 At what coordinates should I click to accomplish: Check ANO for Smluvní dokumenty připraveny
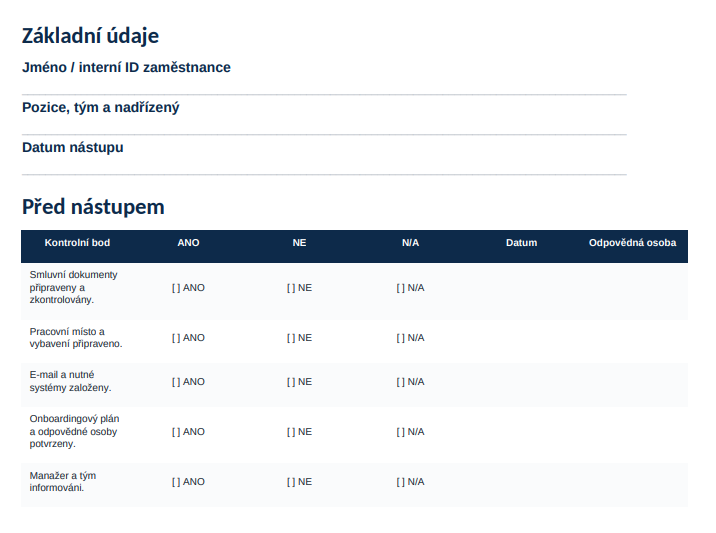pyautogui.click(x=188, y=288)
